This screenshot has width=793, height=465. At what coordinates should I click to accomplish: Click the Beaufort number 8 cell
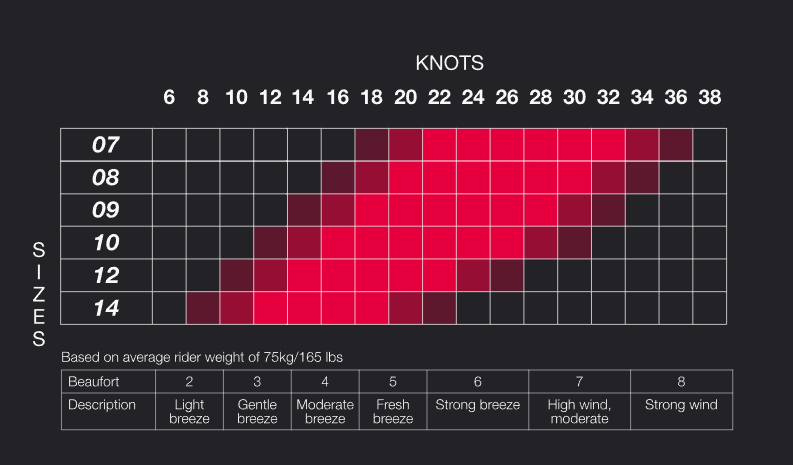click(681, 381)
